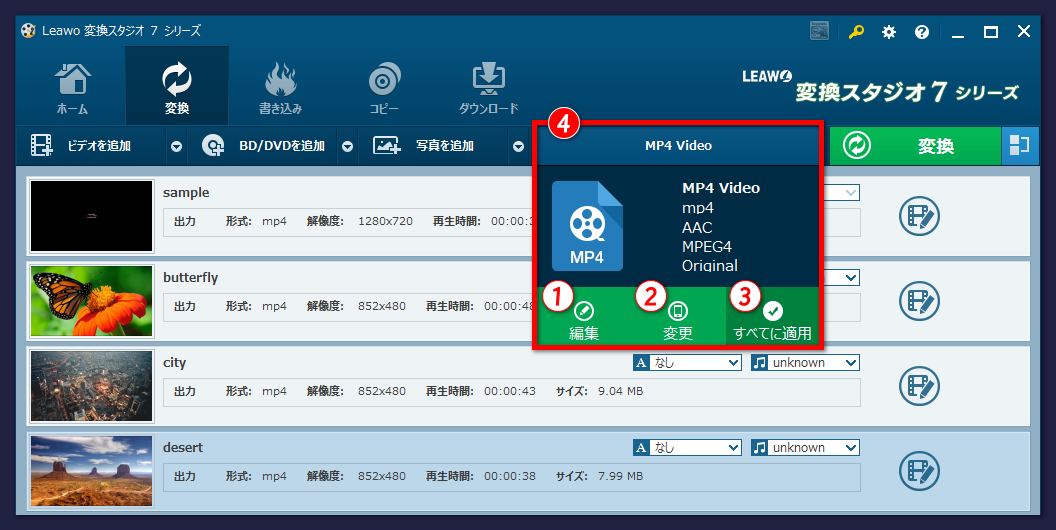Open the settings gear icon in title bar

pos(888,32)
